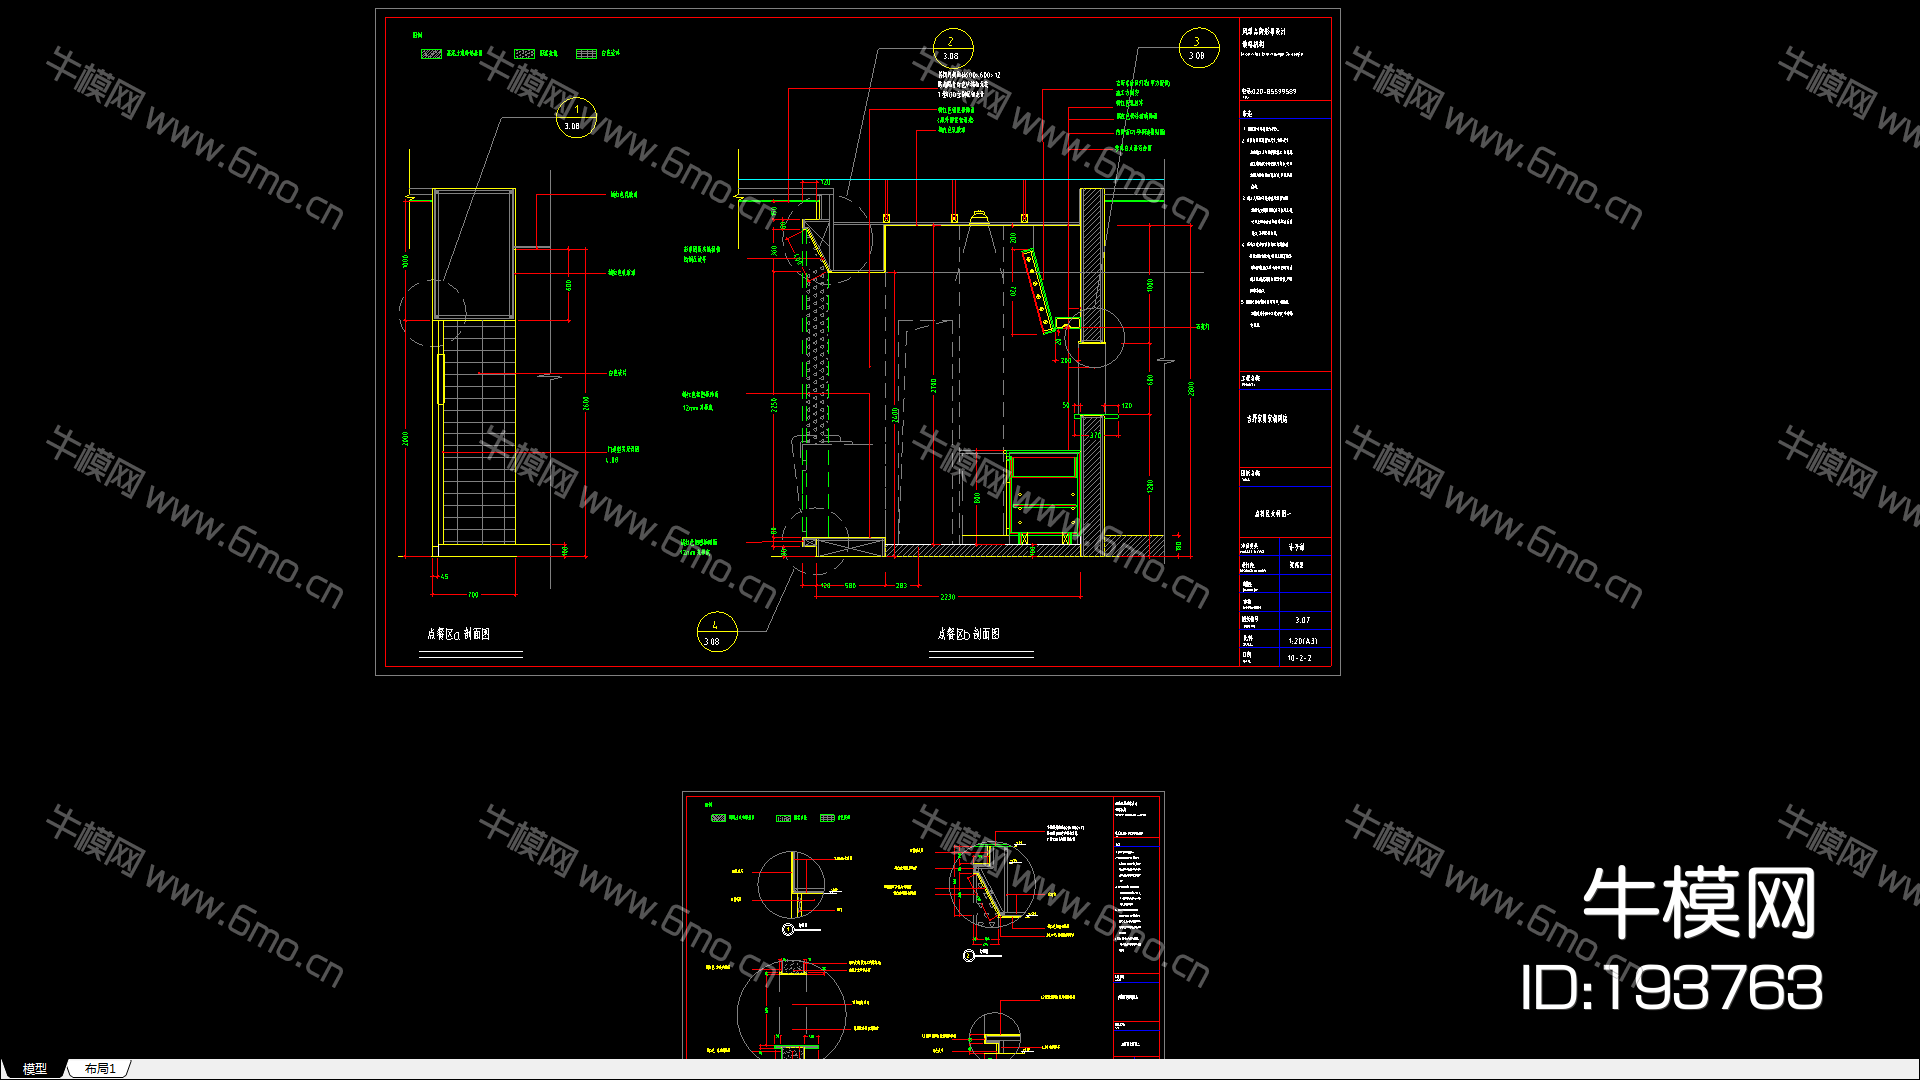
Task: Select the 2230 dimension text
Action: click(948, 597)
